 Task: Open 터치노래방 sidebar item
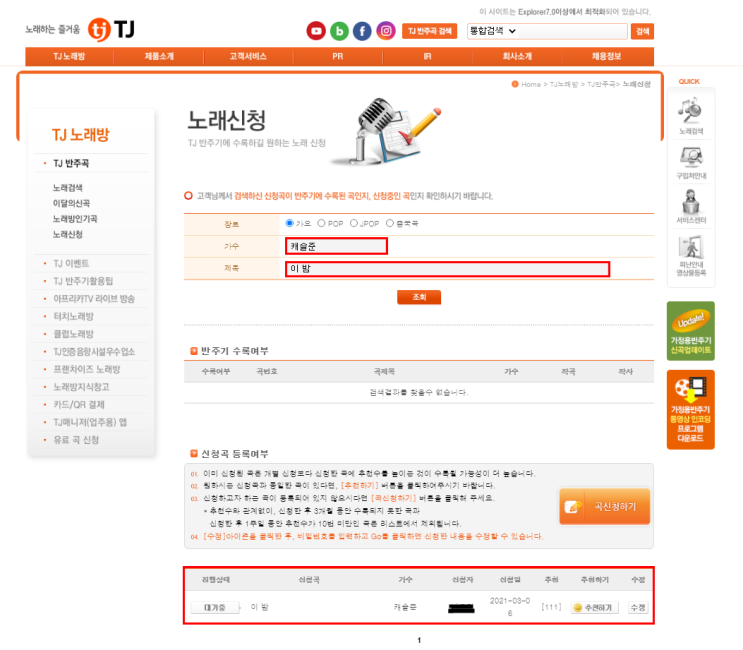pos(73,316)
